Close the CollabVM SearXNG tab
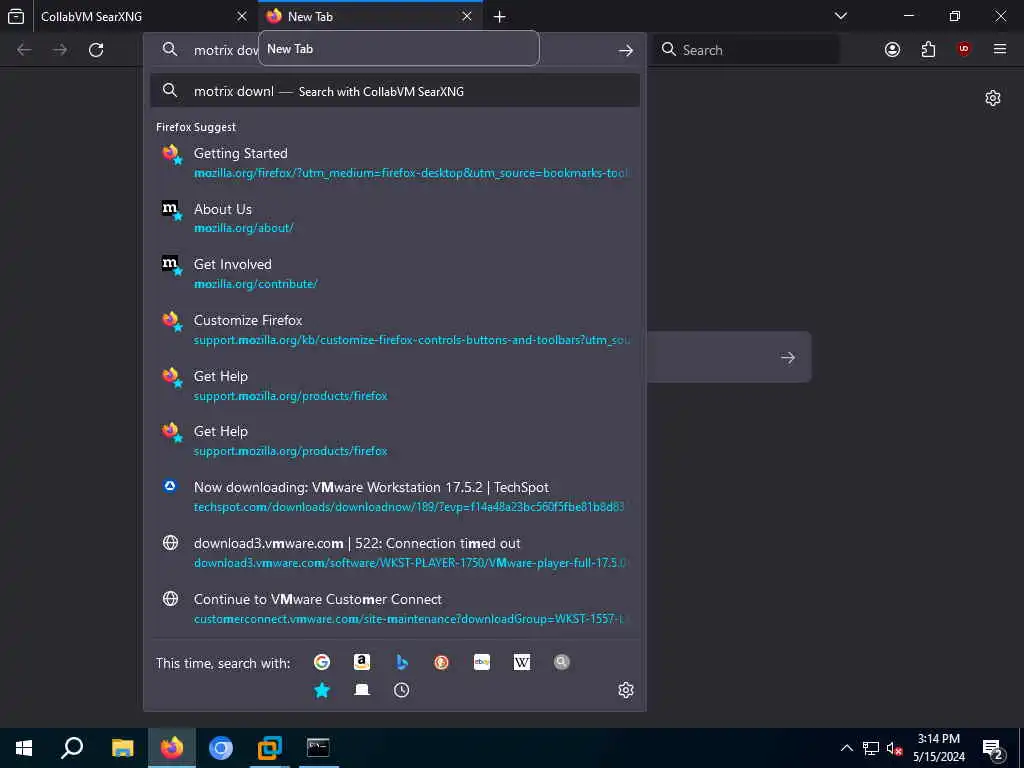Screen dimensions: 1024x768 (x=242, y=16)
